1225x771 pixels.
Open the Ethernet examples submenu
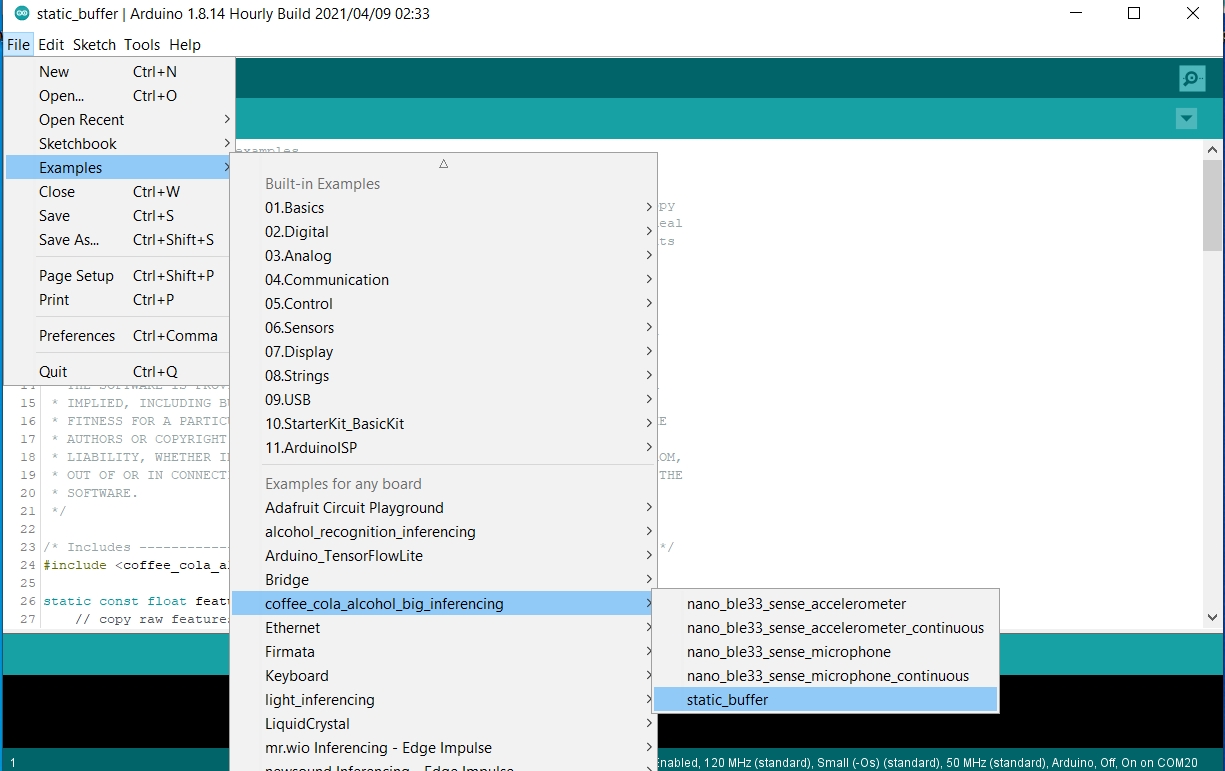(x=444, y=628)
